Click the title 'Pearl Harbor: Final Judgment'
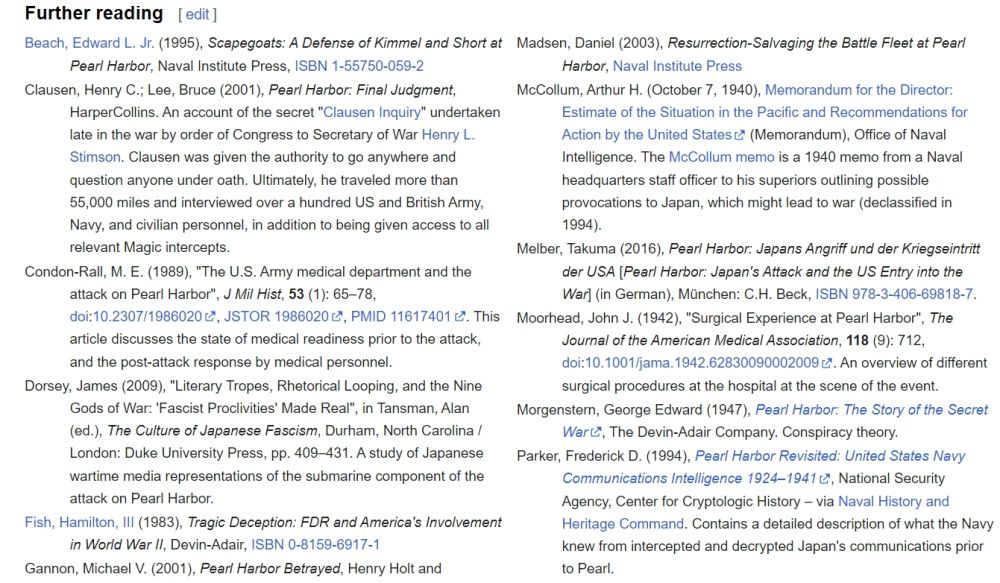Screen dimensions: 1000x583 coord(361,90)
